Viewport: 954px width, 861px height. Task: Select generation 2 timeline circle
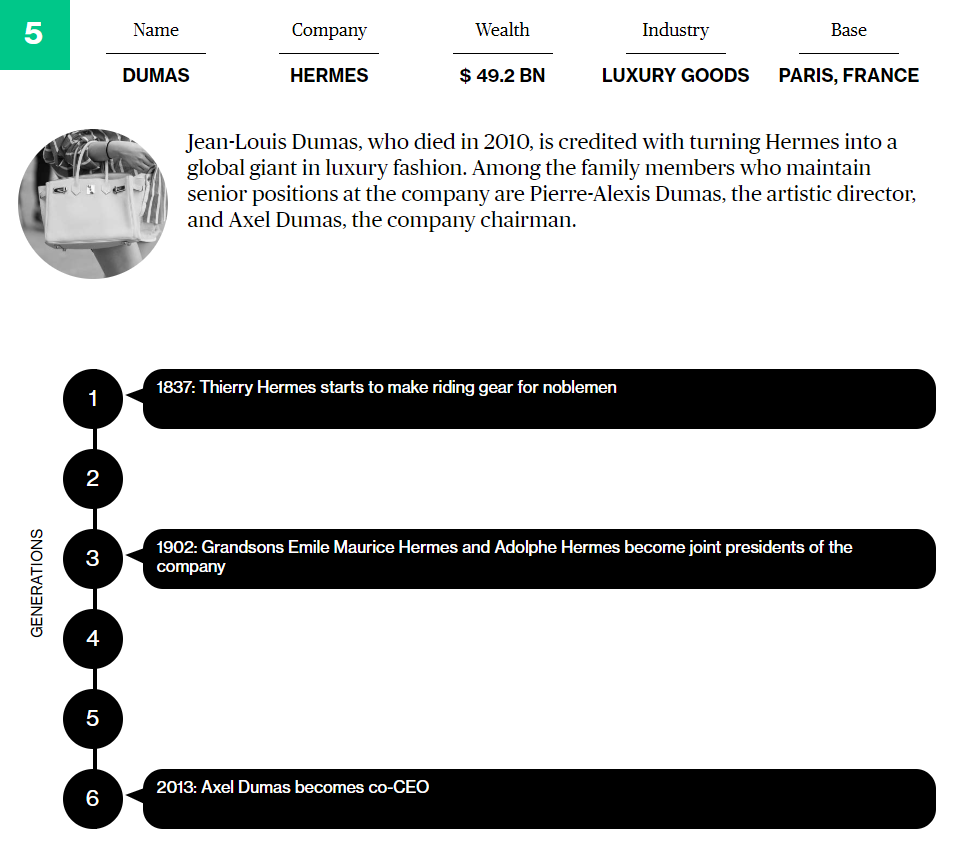(93, 479)
